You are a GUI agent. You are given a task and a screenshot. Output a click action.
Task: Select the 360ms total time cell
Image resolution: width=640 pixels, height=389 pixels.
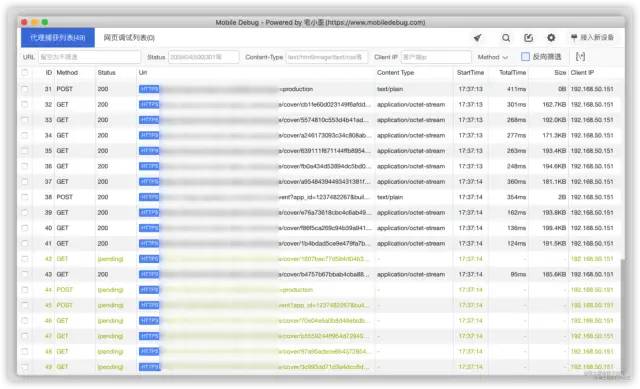pyautogui.click(x=516, y=182)
